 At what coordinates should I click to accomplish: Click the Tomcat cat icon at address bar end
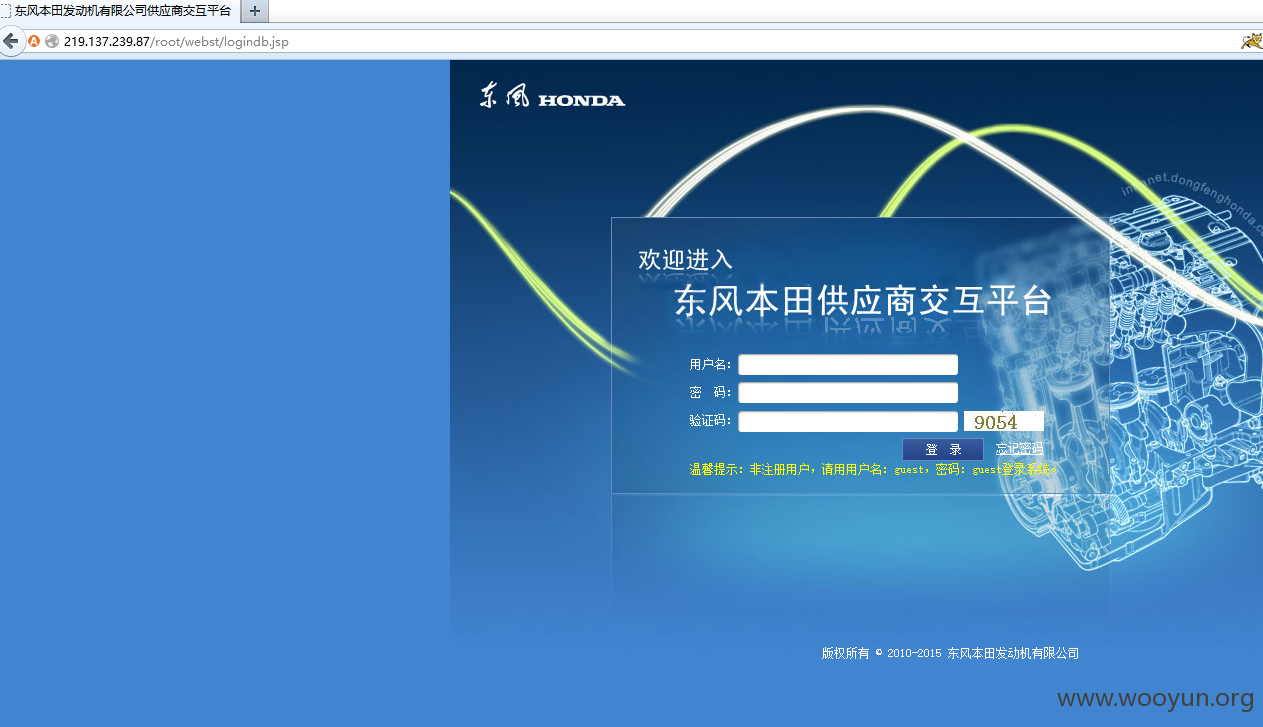coord(1250,41)
